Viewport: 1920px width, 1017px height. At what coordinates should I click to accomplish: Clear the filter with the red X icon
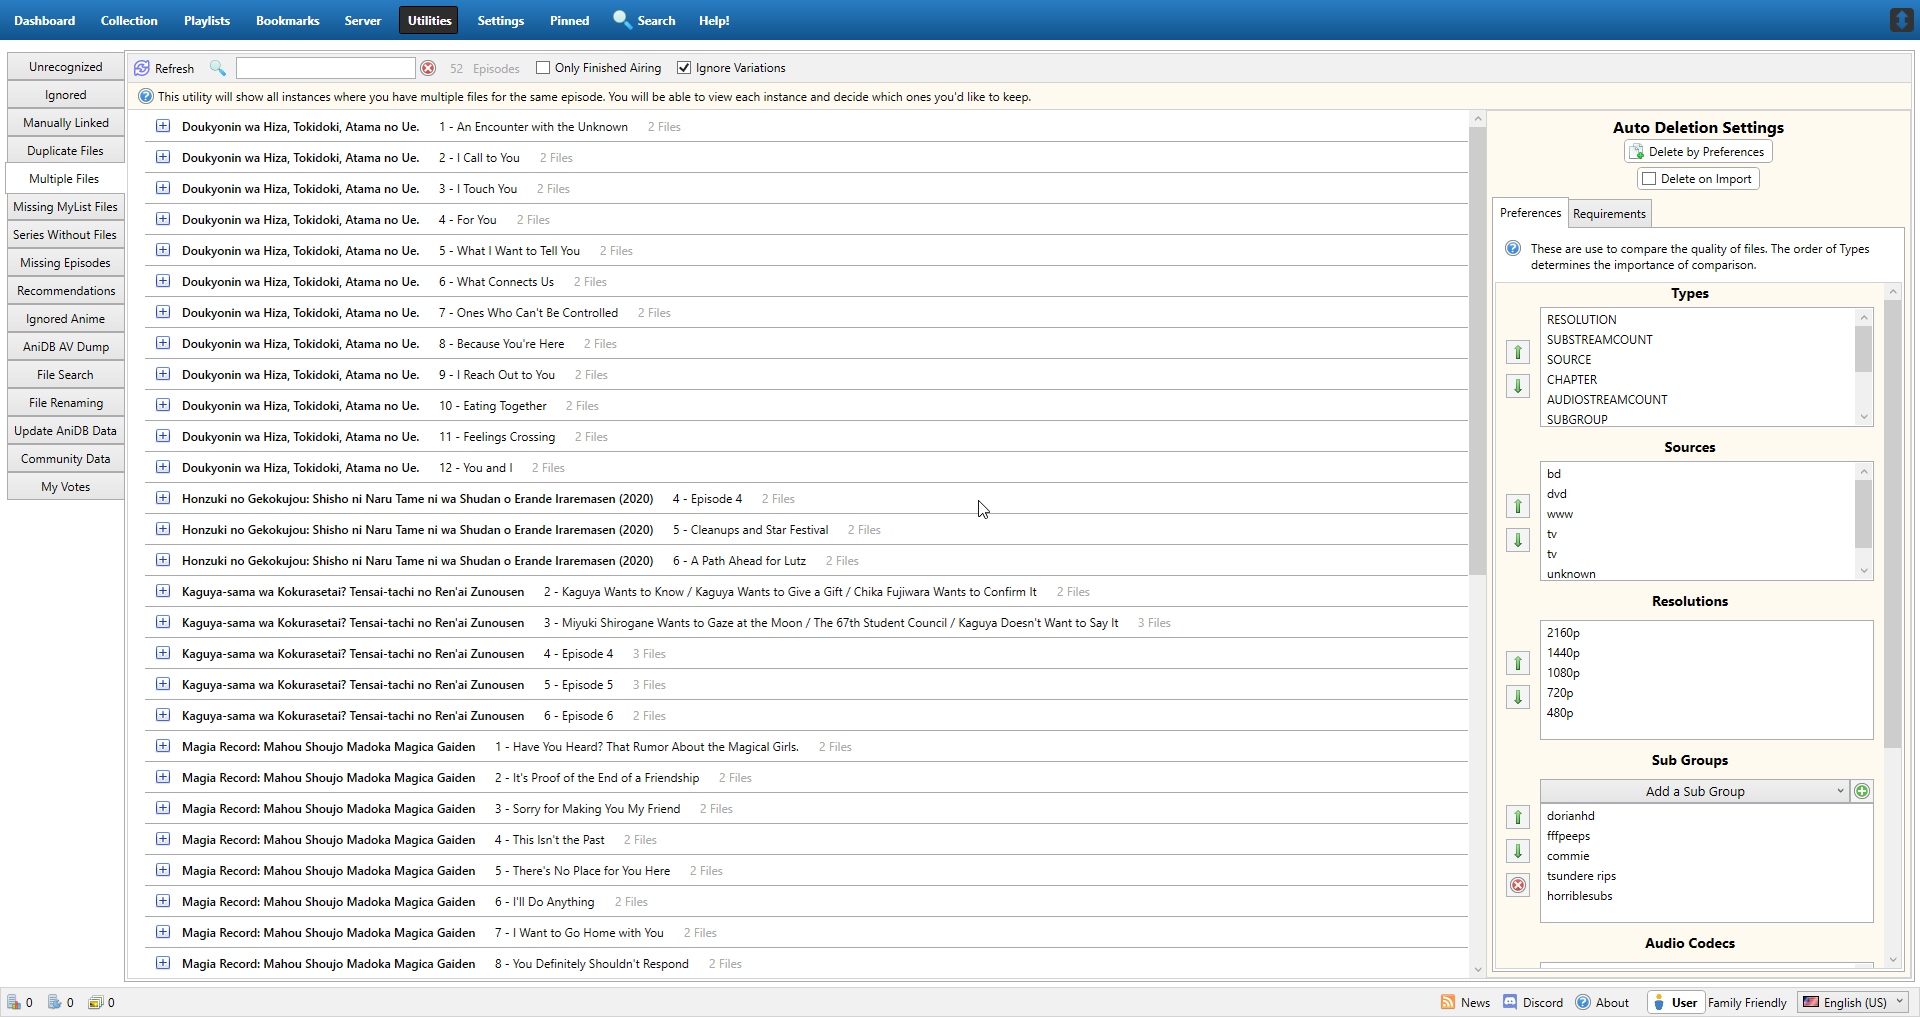[x=428, y=68]
